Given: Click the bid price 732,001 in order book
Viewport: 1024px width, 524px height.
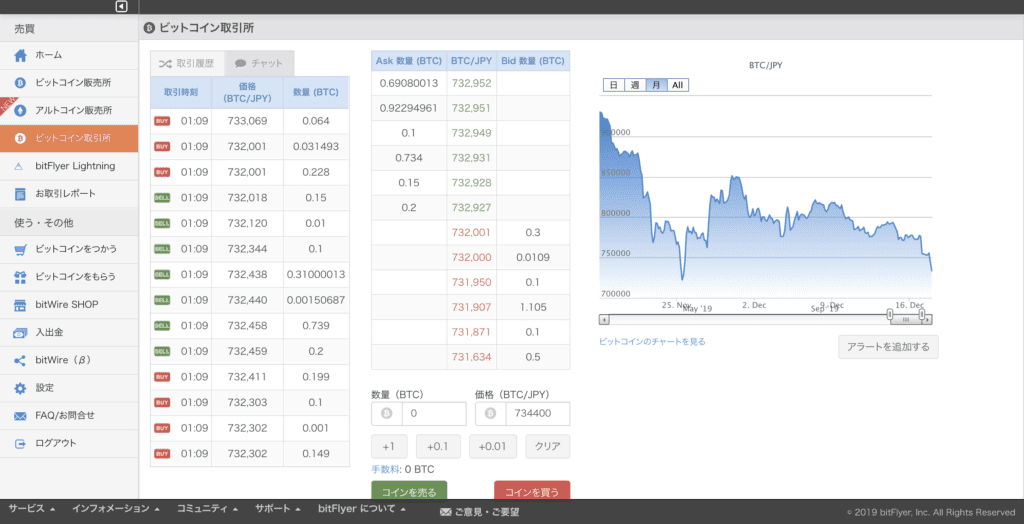Looking at the screenshot, I should pos(471,233).
